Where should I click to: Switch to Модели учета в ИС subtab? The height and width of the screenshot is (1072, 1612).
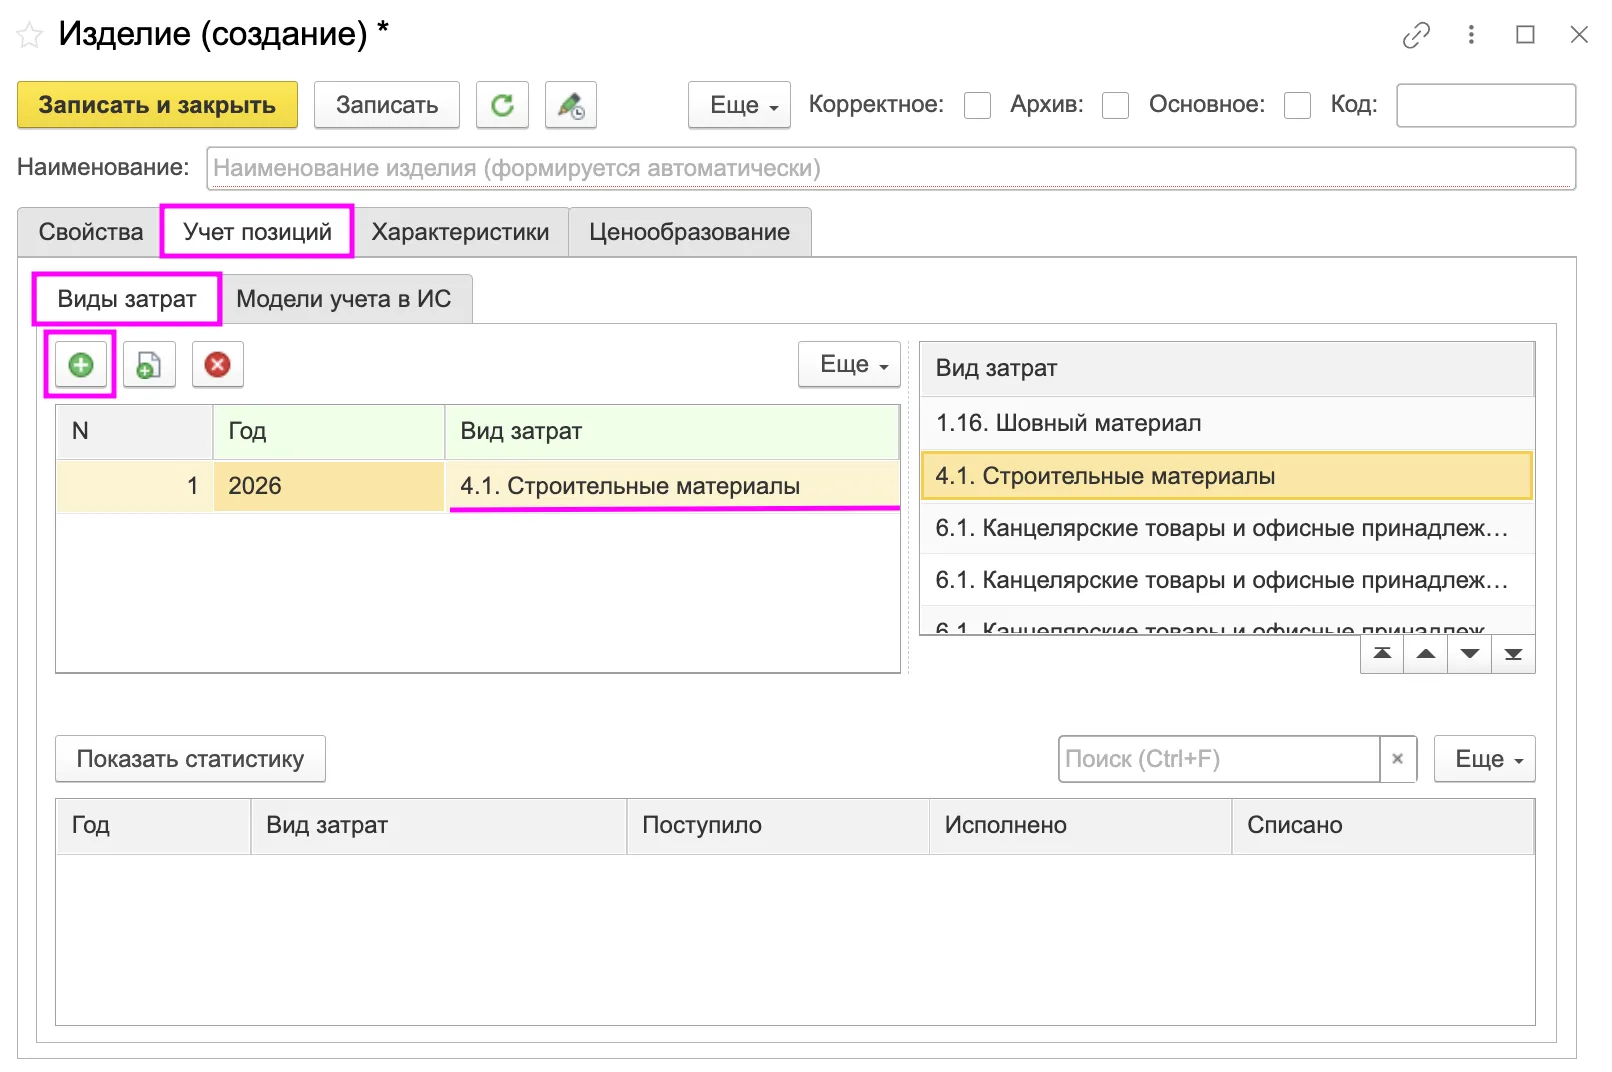click(344, 299)
